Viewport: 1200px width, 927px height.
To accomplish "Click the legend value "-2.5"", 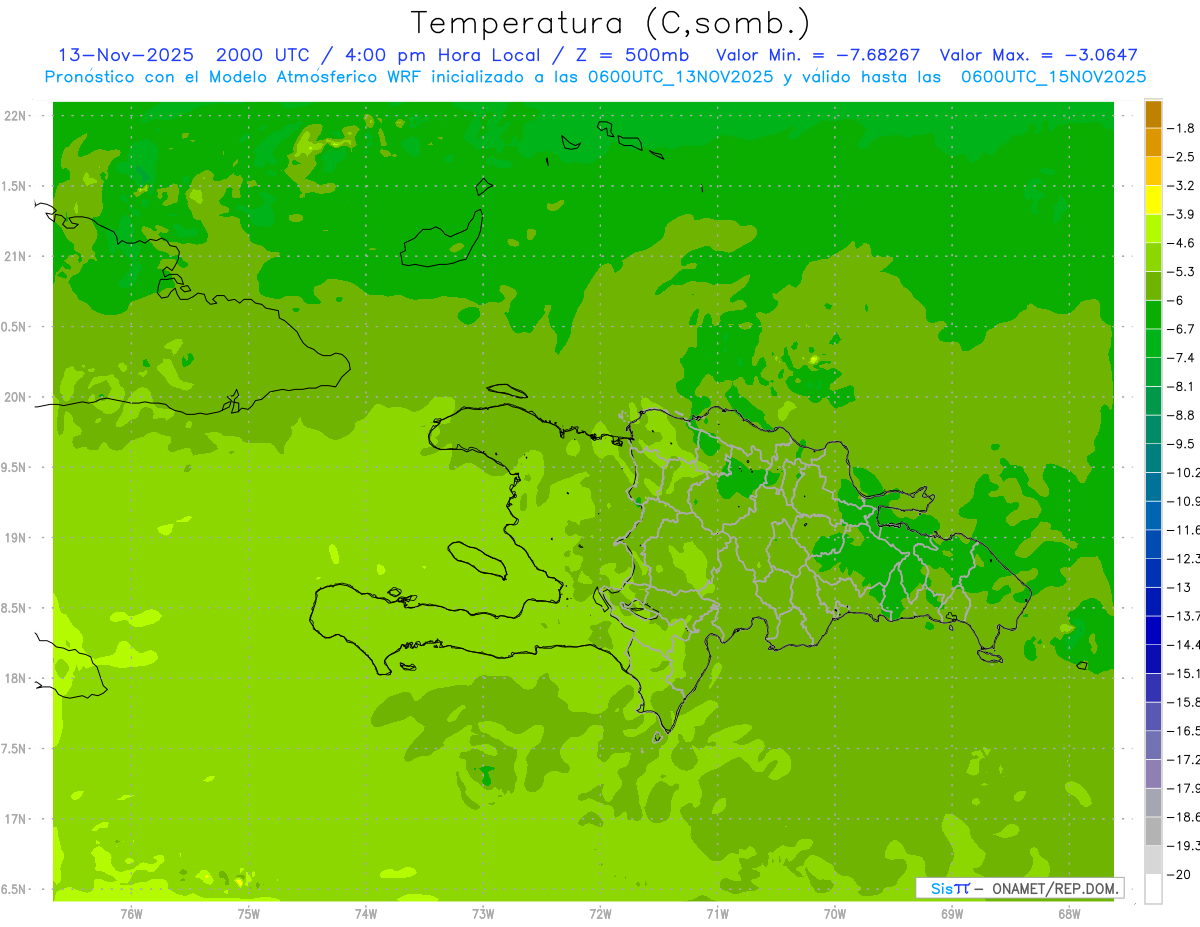I will coord(1181,157).
